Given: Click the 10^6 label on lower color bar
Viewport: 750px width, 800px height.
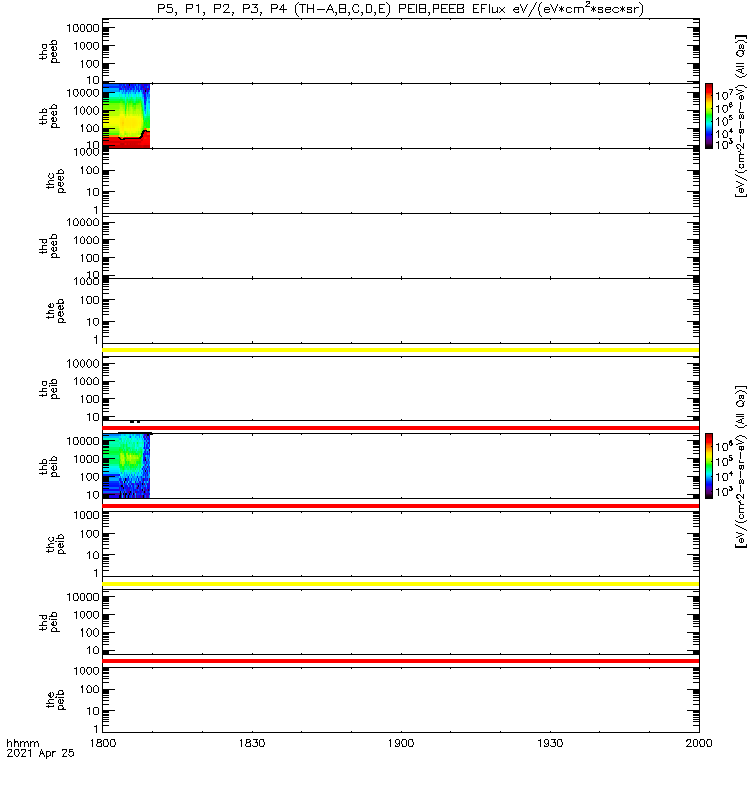Looking at the screenshot, I should [x=724, y=446].
